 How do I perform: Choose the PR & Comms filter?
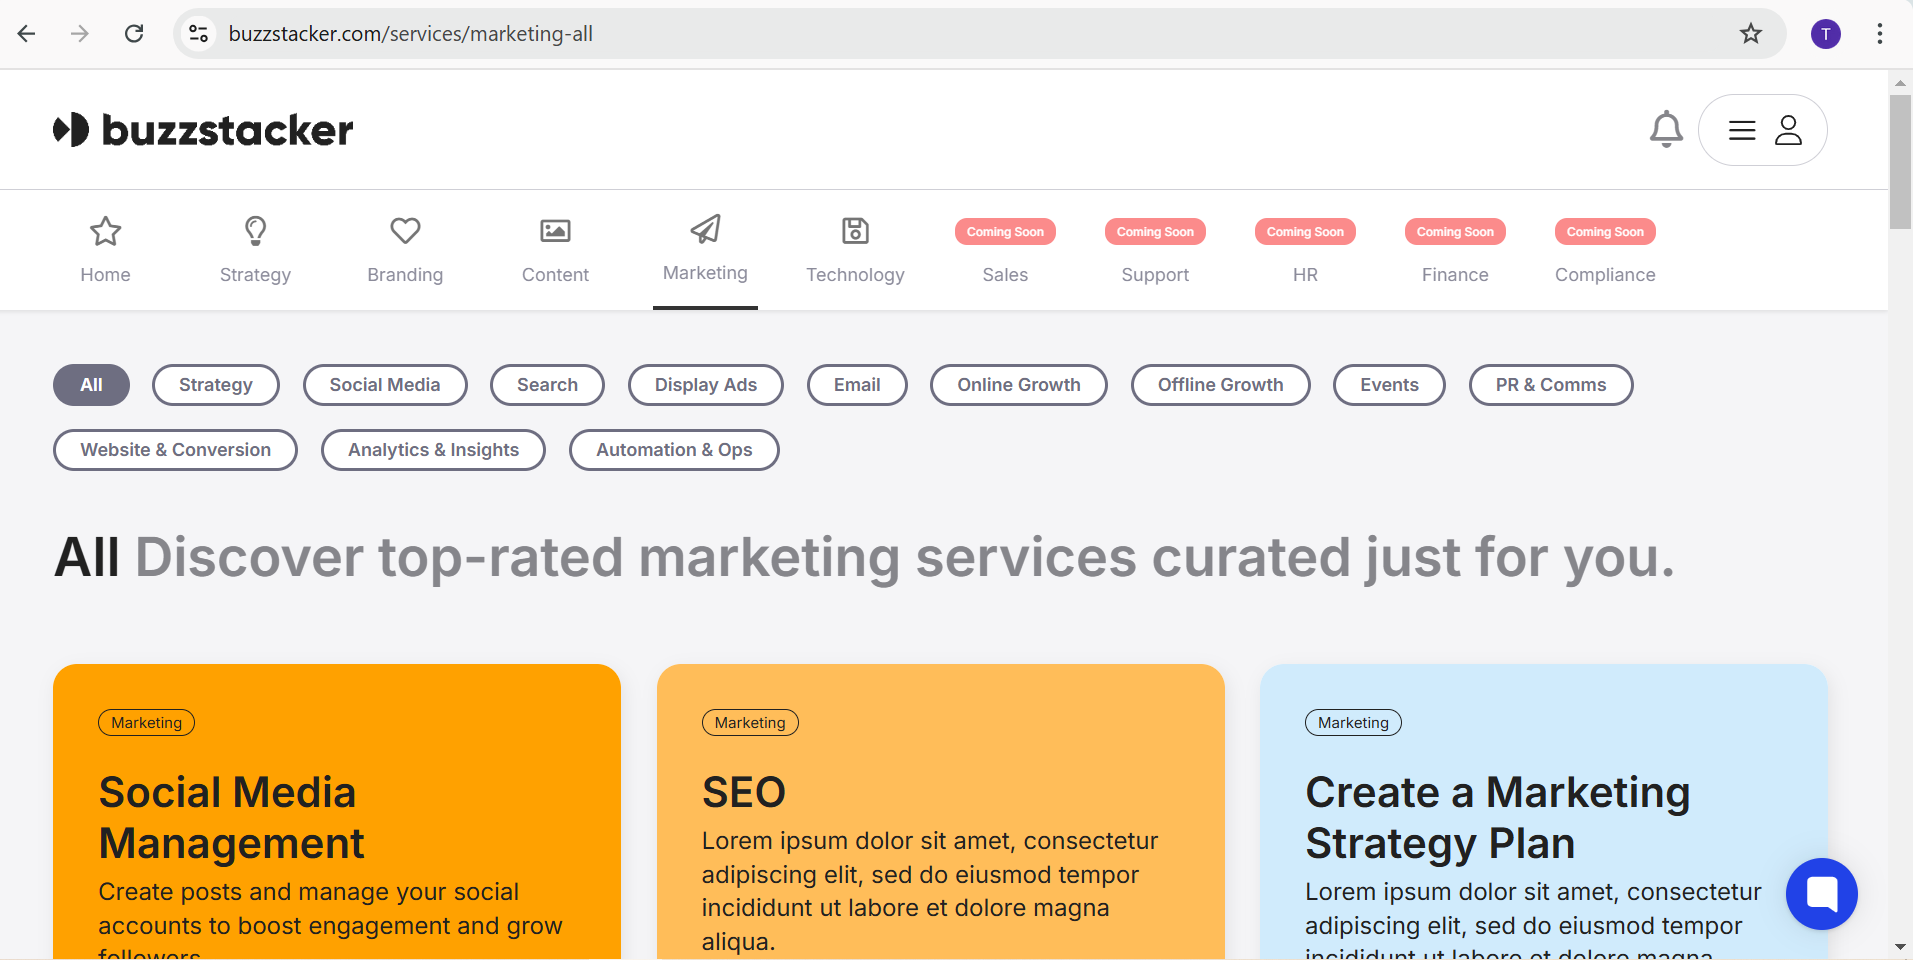pos(1550,385)
